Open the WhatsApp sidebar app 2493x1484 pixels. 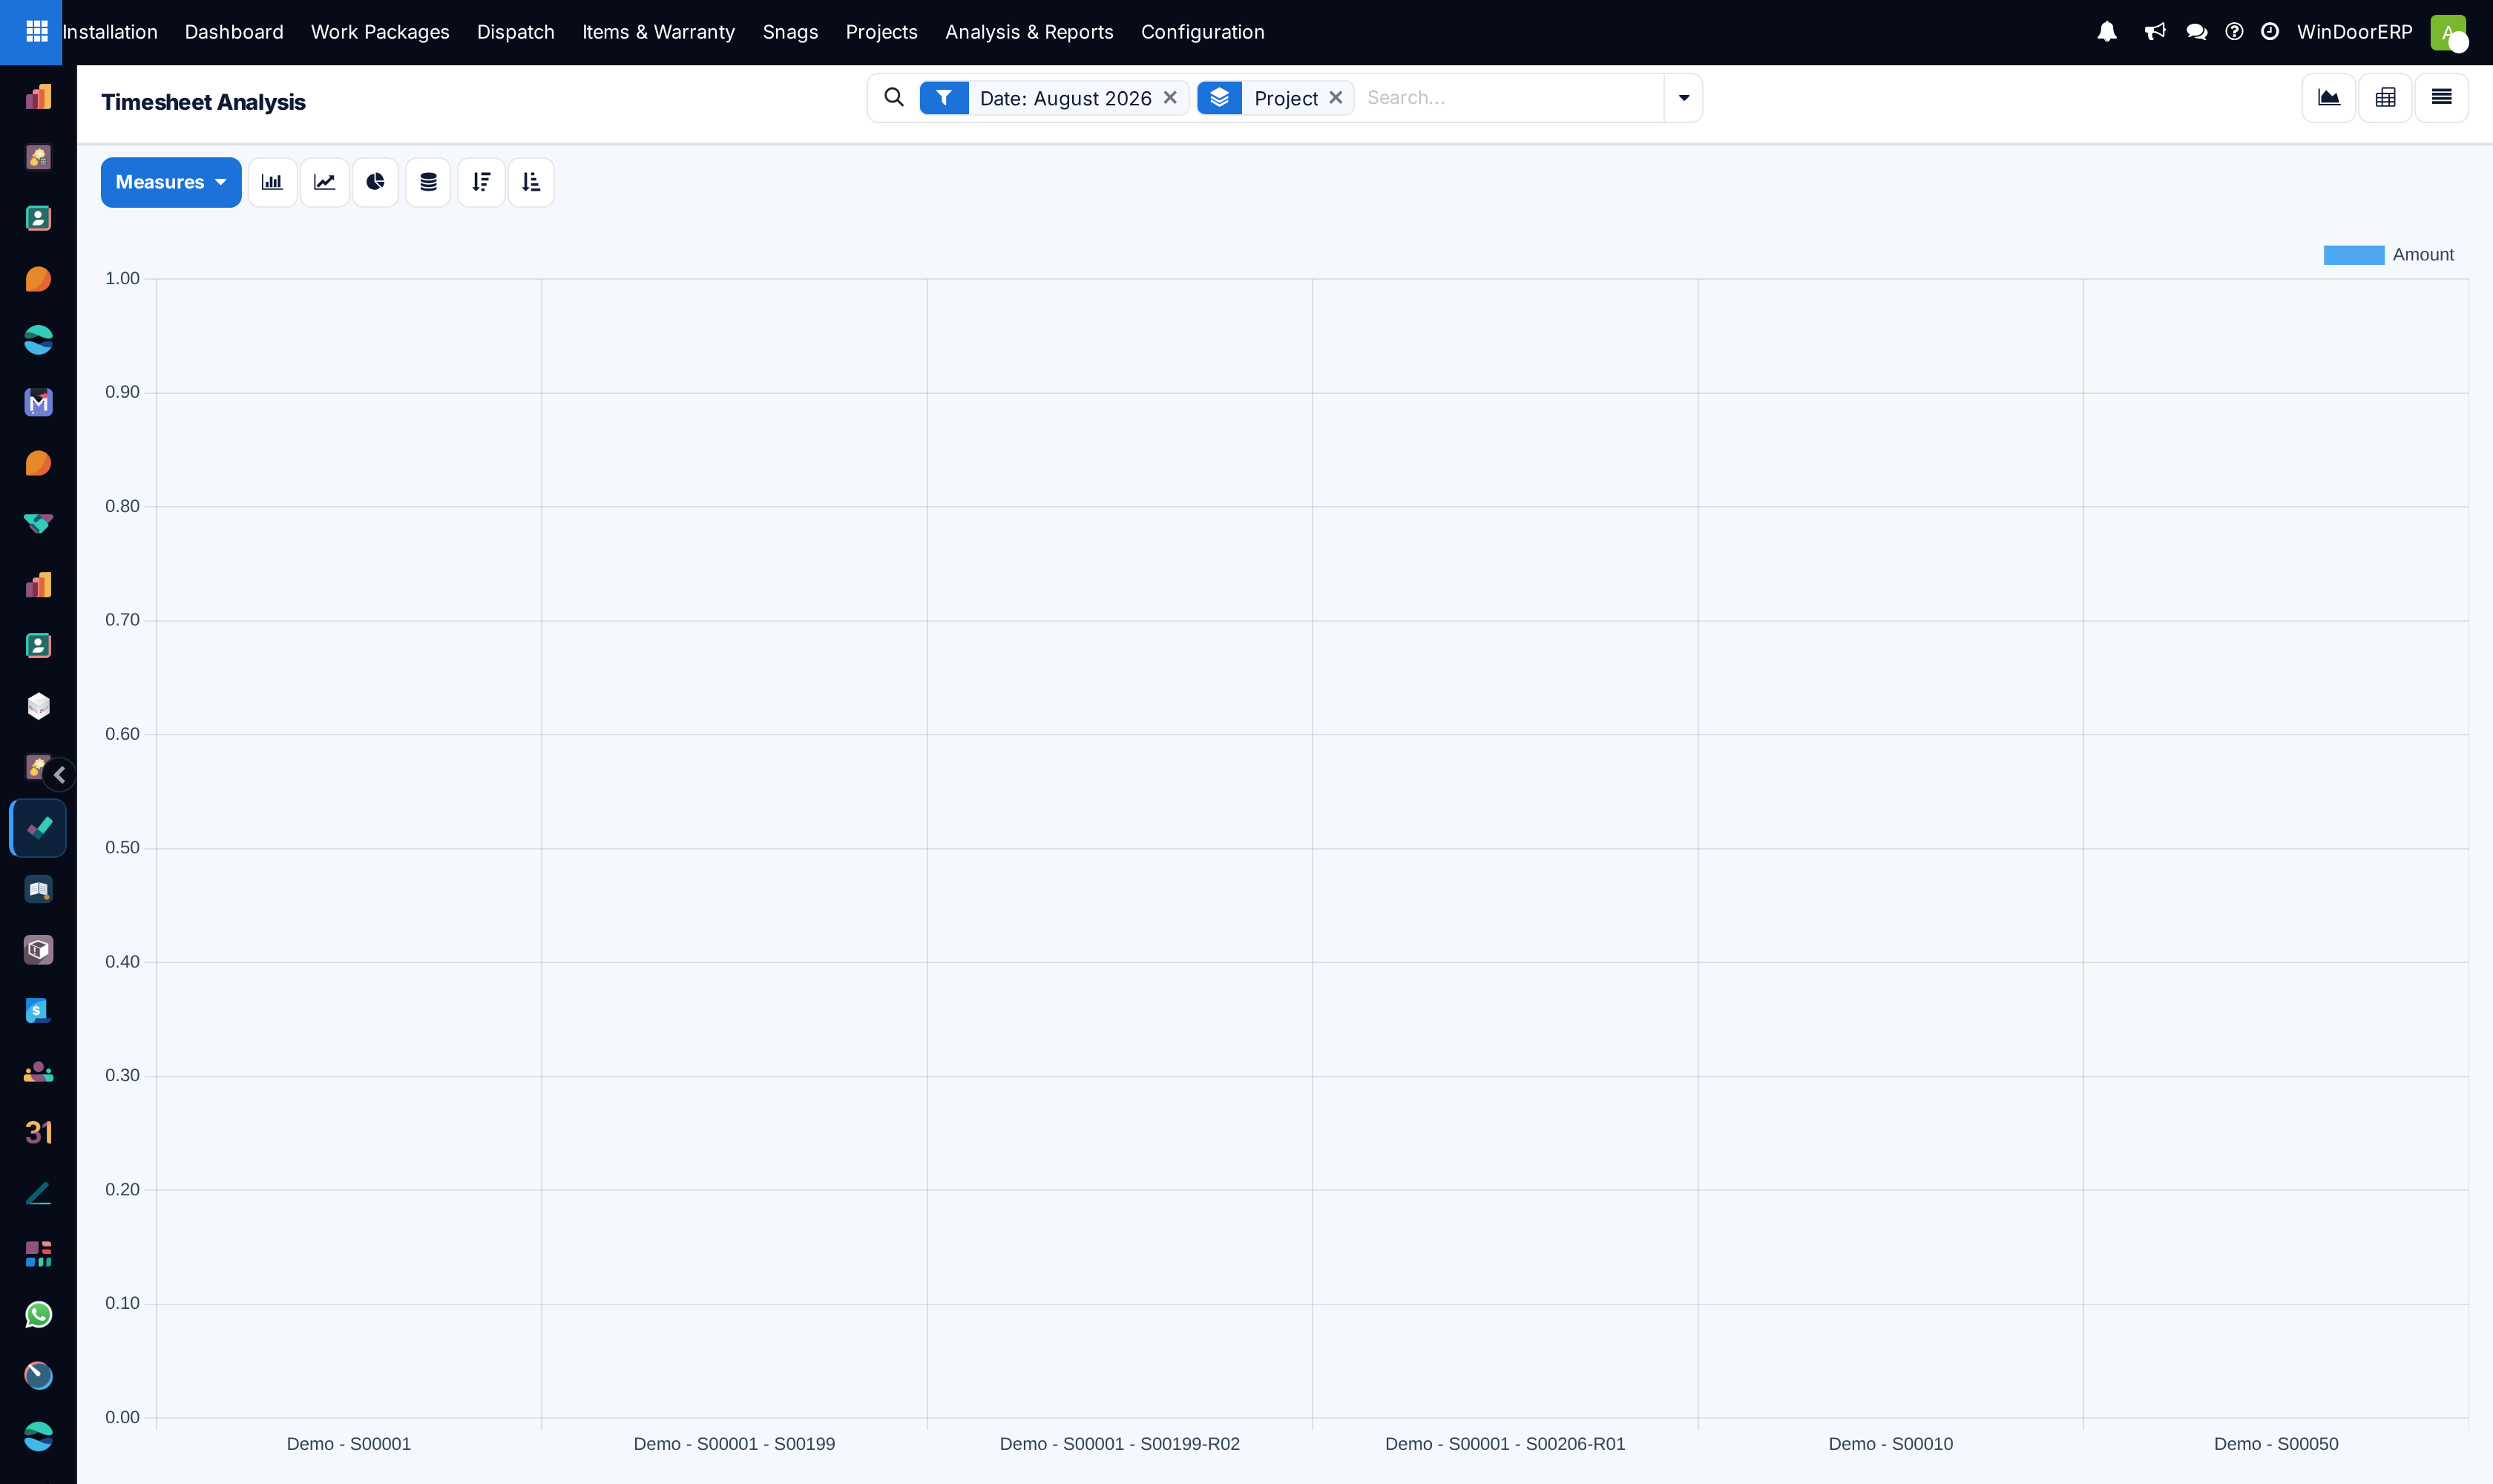click(x=38, y=1315)
